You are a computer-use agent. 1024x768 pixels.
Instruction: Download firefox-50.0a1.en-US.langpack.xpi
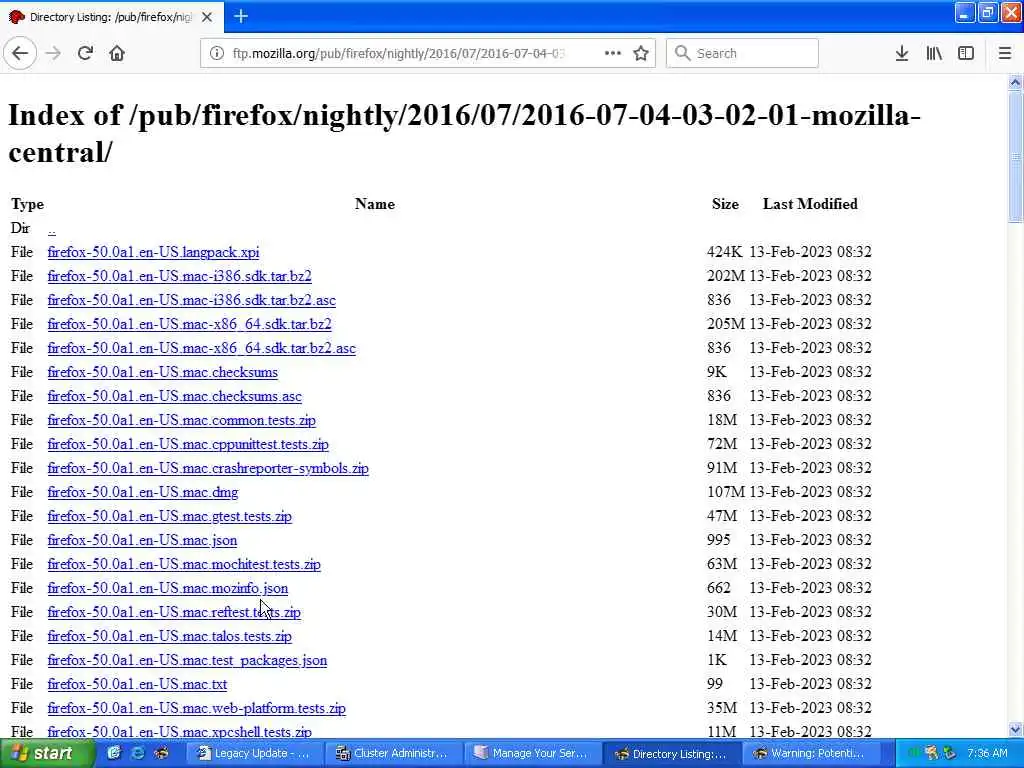click(153, 252)
